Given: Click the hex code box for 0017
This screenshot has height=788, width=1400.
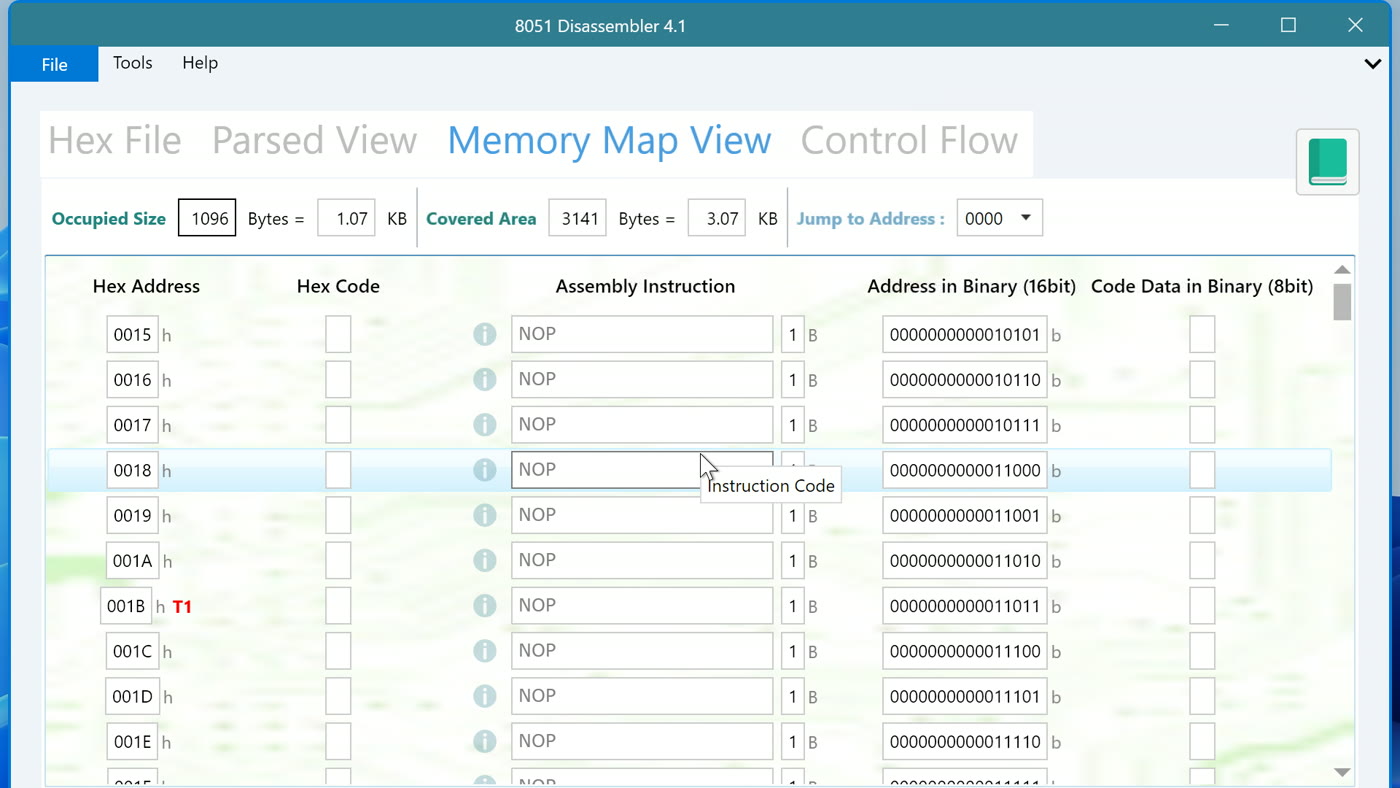Looking at the screenshot, I should (338, 425).
